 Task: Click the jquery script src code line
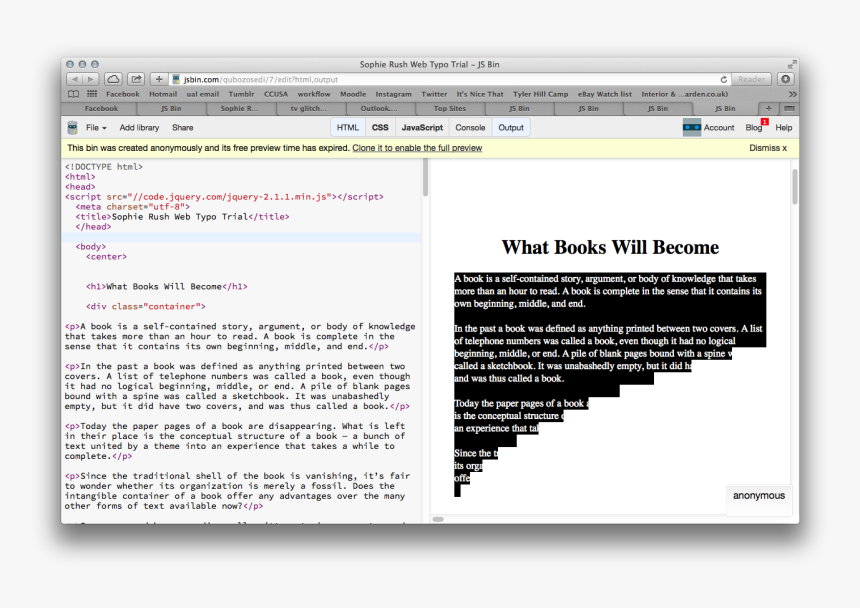[x=224, y=197]
